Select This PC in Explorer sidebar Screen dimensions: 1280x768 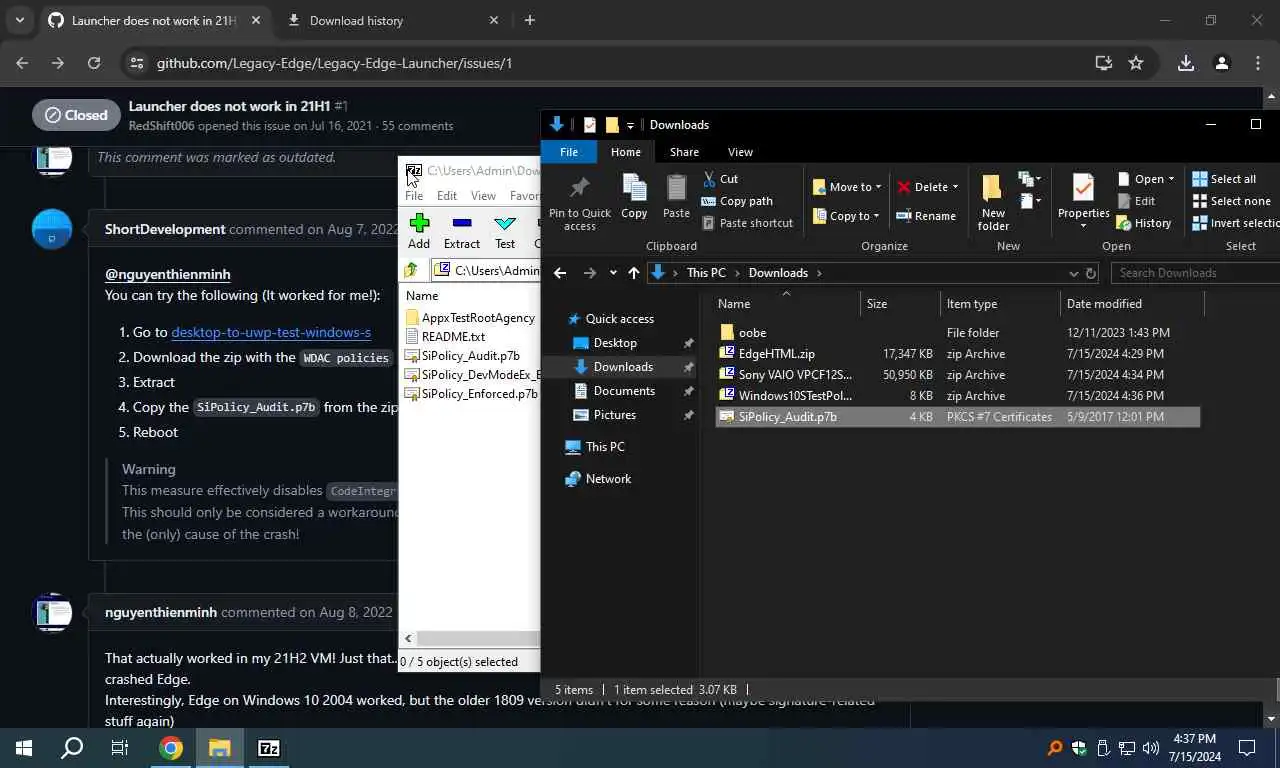(x=605, y=447)
